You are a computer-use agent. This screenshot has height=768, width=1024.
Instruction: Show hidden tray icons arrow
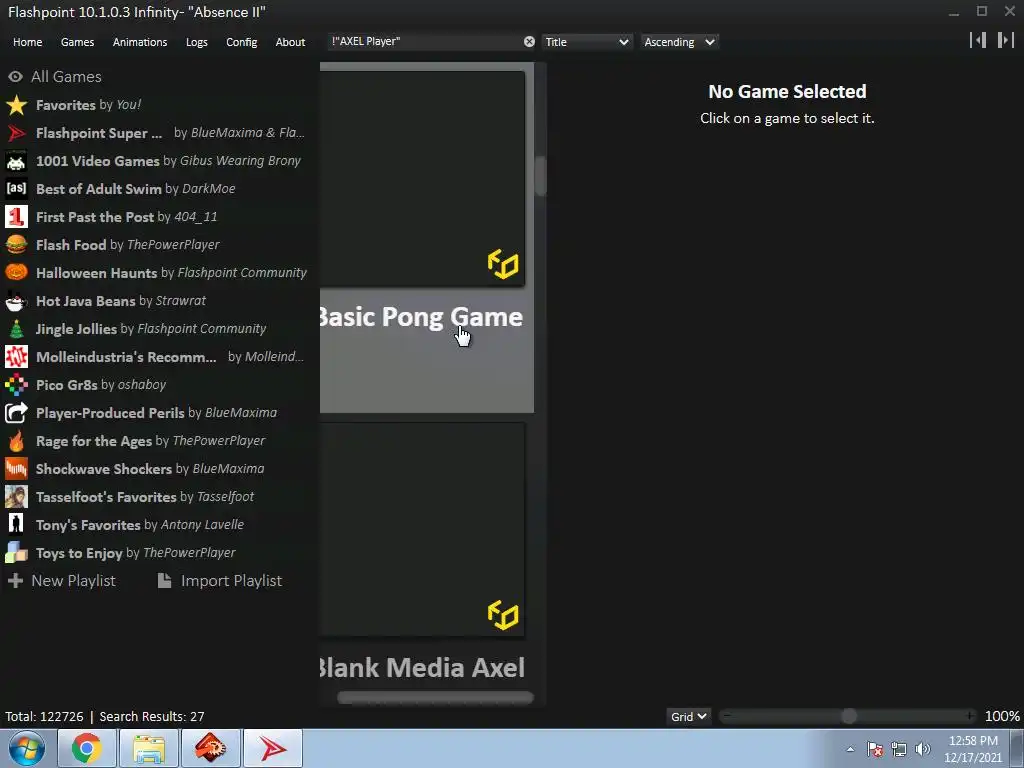click(x=850, y=749)
